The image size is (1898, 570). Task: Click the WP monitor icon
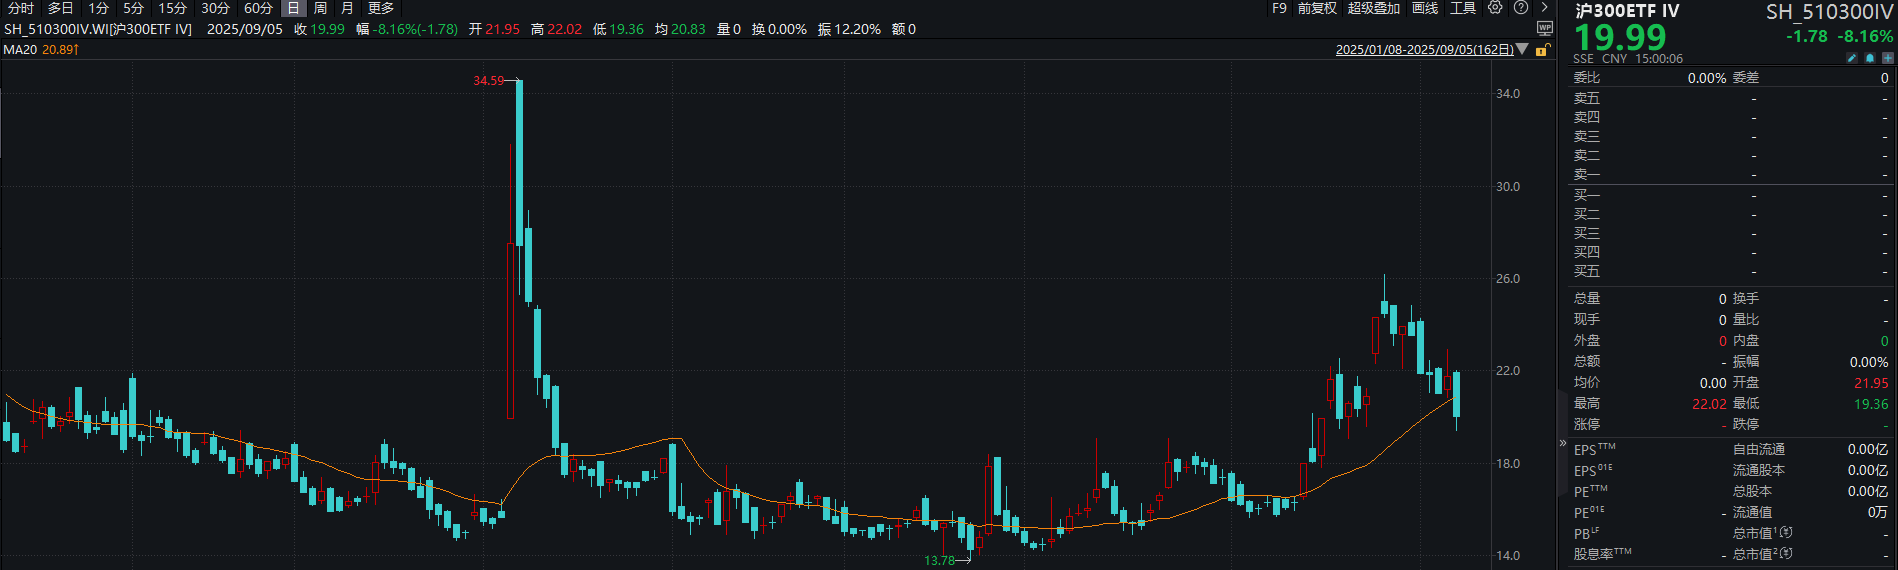pos(1545,29)
